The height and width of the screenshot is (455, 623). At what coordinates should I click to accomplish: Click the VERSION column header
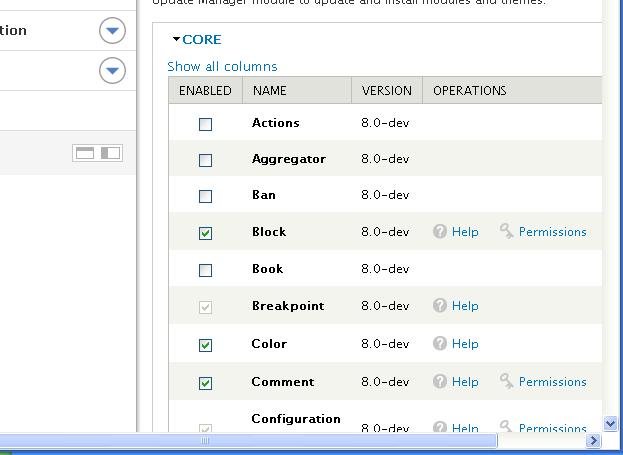(x=387, y=90)
